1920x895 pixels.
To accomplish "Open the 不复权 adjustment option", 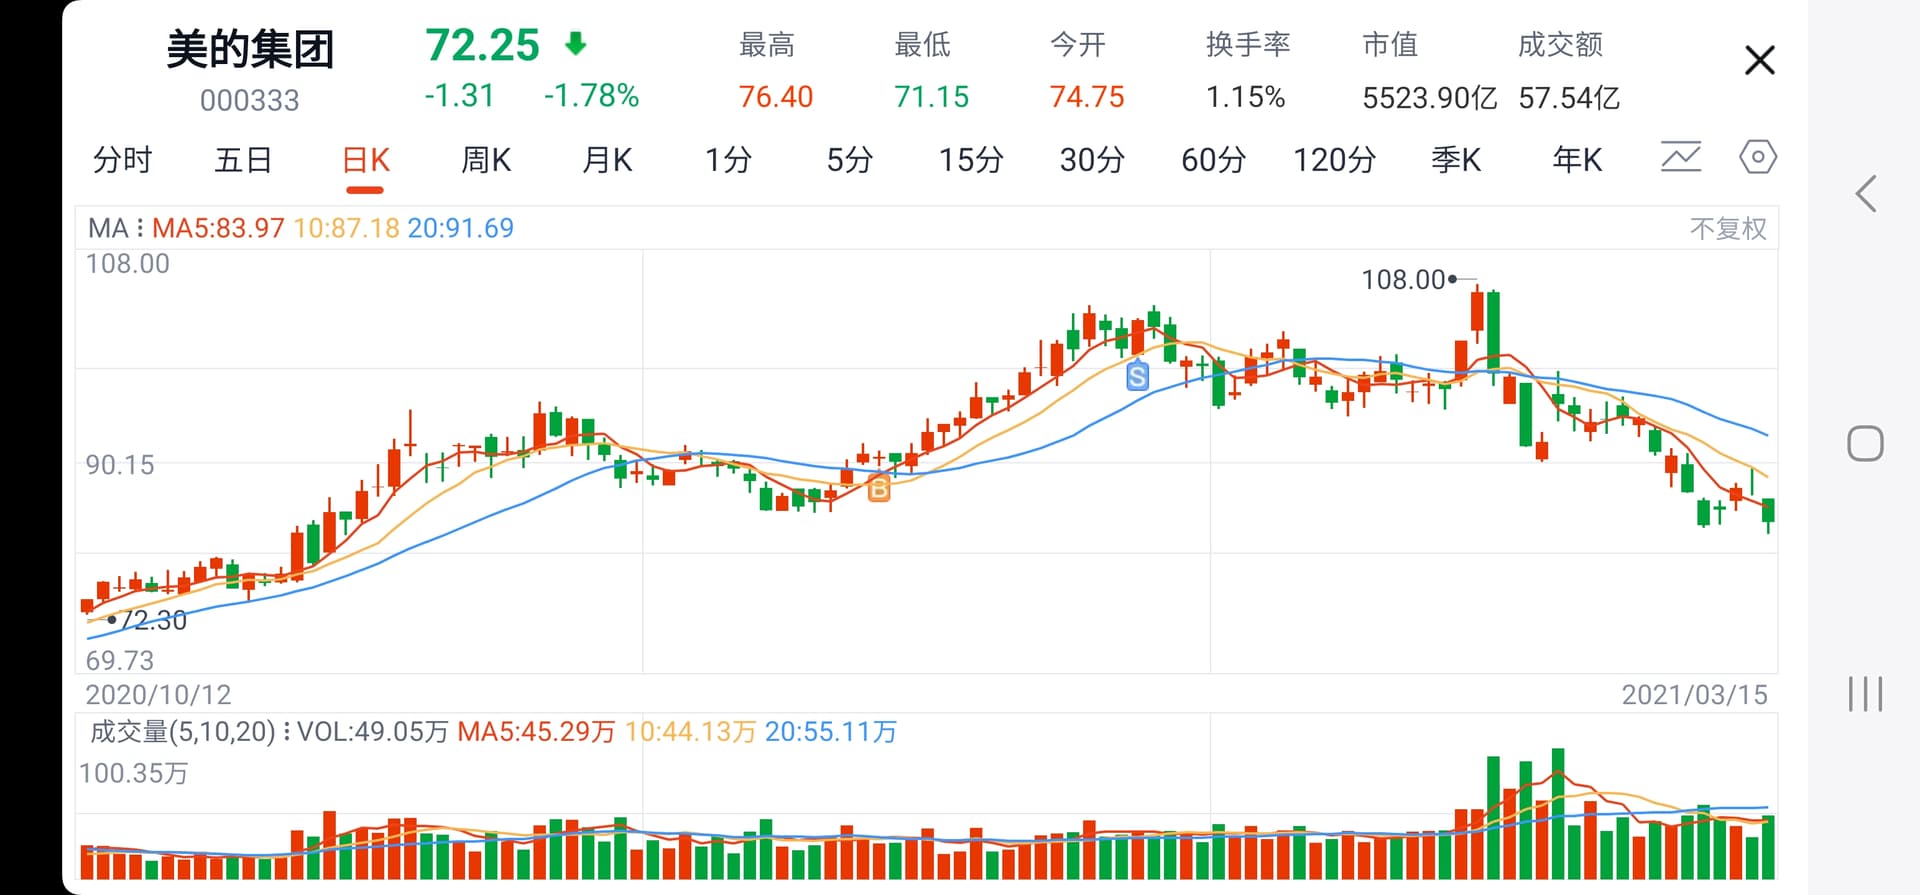I will coord(1728,229).
